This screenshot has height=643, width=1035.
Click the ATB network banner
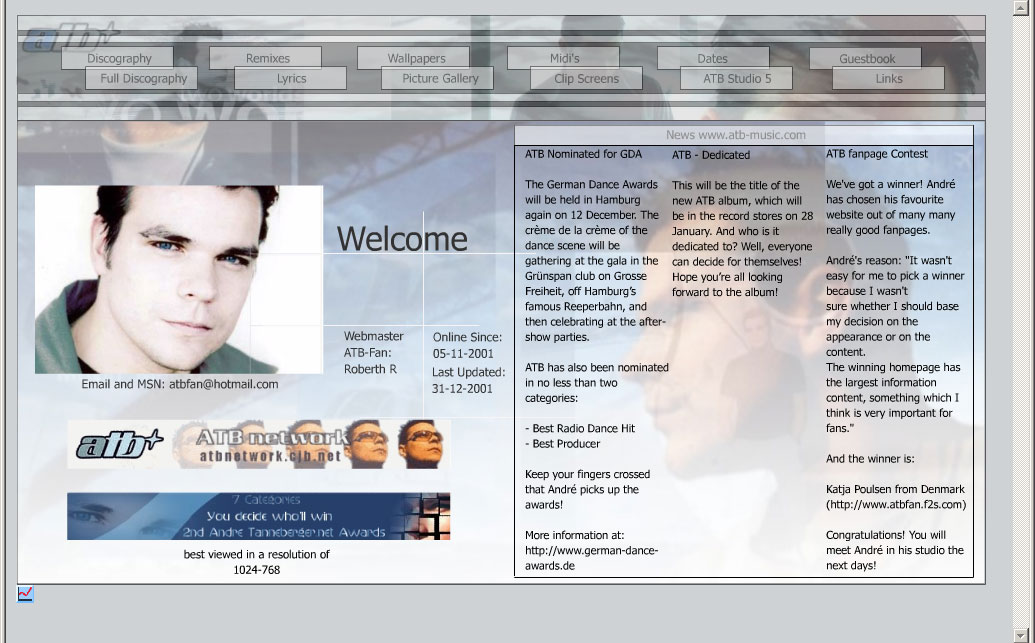point(259,444)
